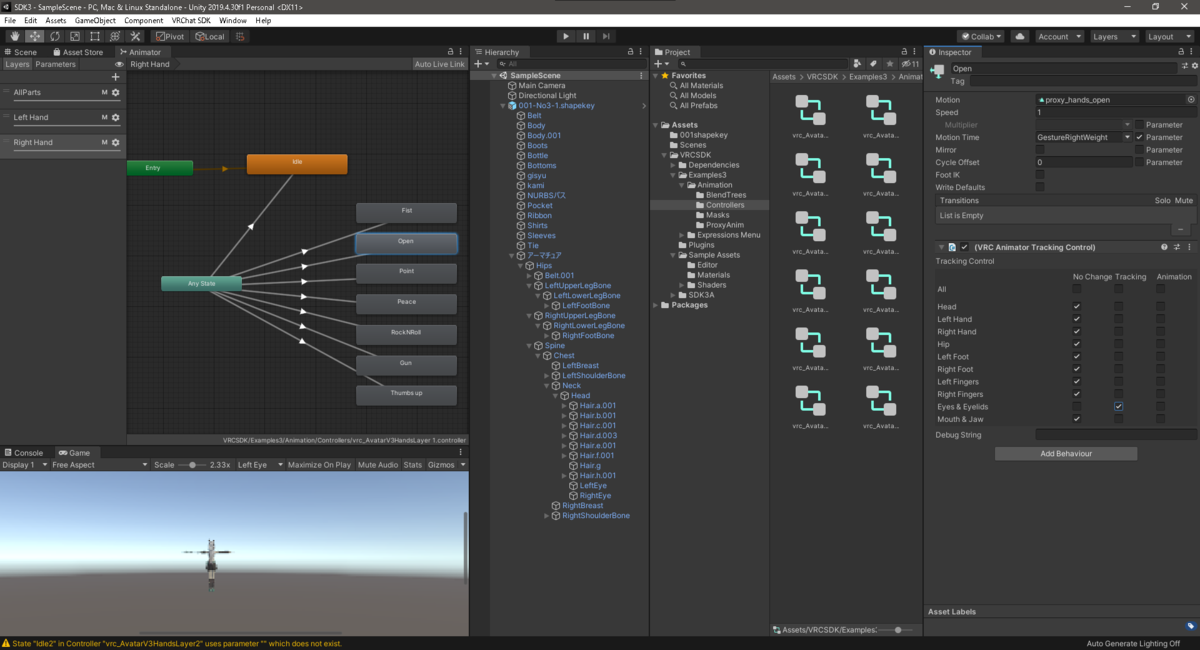Toggle grid snapping icon next to Local

(x=241, y=36)
